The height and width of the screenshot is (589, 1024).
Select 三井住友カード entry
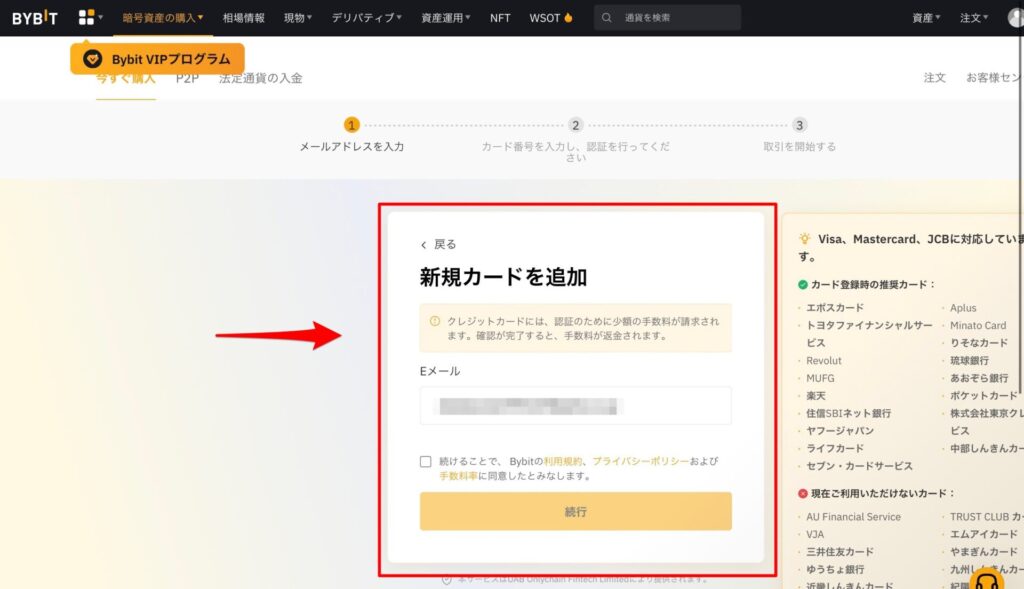(840, 552)
